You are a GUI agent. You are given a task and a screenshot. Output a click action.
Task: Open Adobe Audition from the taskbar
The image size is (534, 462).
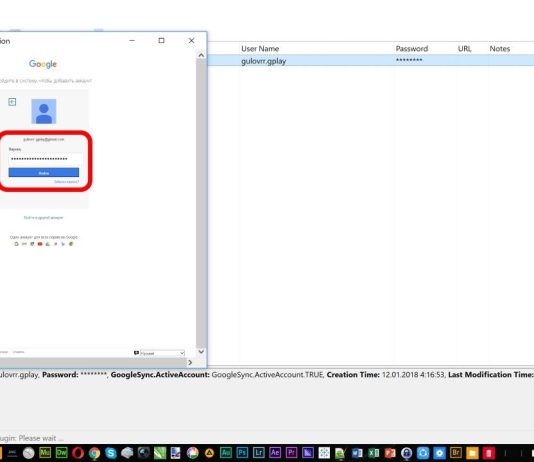pos(225,453)
